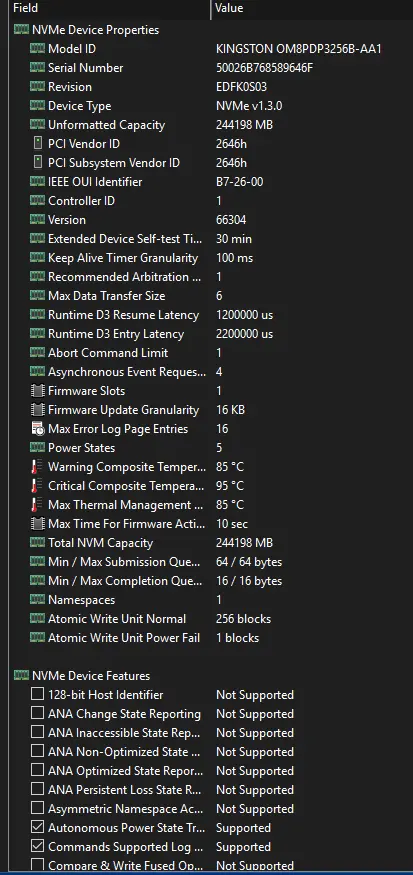The width and height of the screenshot is (413, 875).
Task: Click the KINGSTON OM8PDP3256B-AA1 value
Action: [x=299, y=49]
